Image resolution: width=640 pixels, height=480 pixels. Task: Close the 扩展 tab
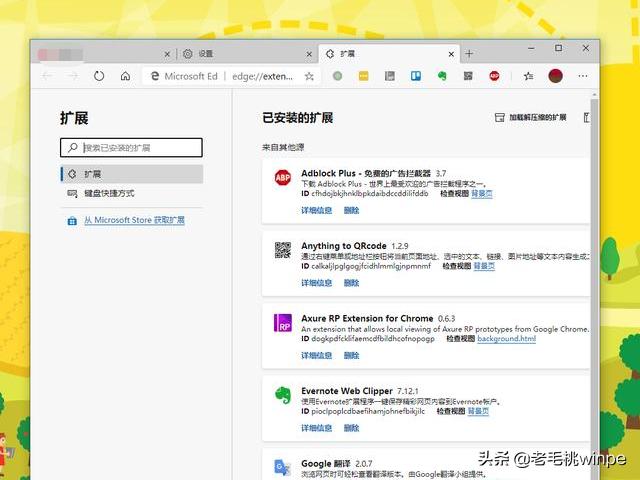451,54
